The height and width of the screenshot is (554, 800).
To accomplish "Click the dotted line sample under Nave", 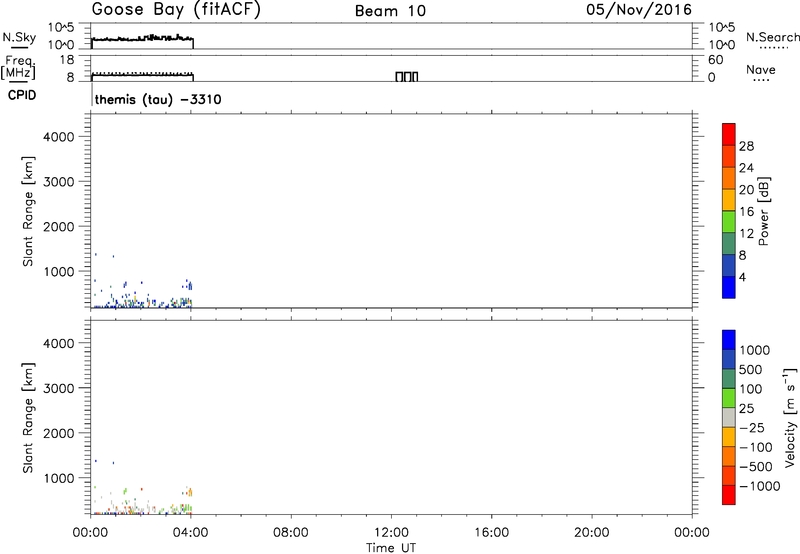I will click(761, 81).
